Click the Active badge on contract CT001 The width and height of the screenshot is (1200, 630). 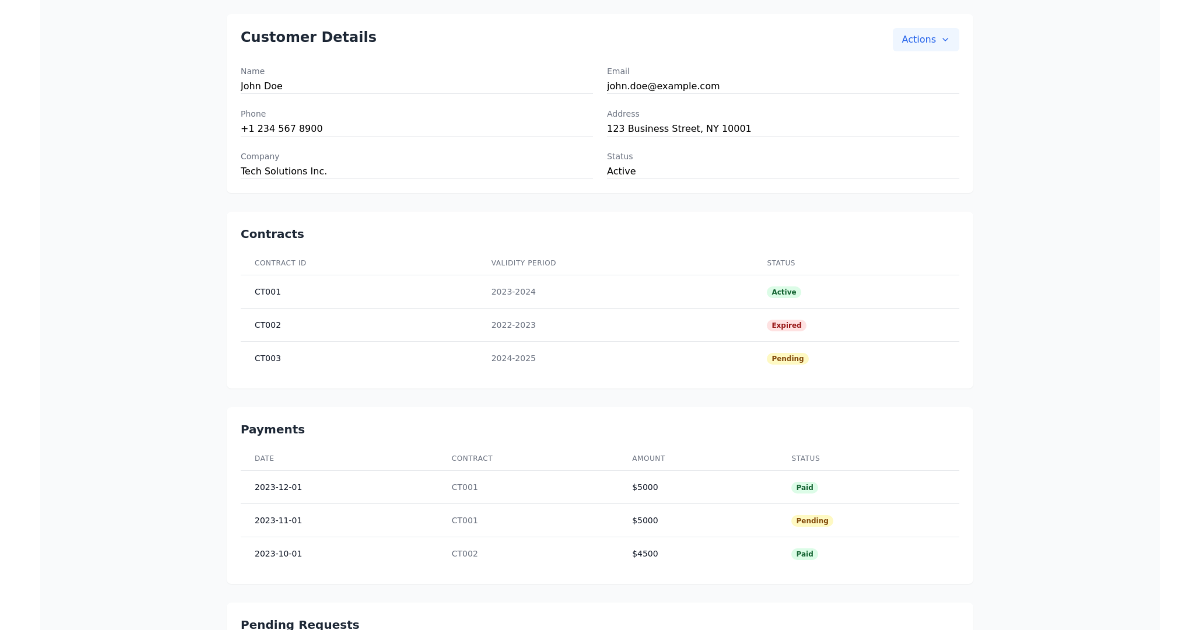coord(784,291)
